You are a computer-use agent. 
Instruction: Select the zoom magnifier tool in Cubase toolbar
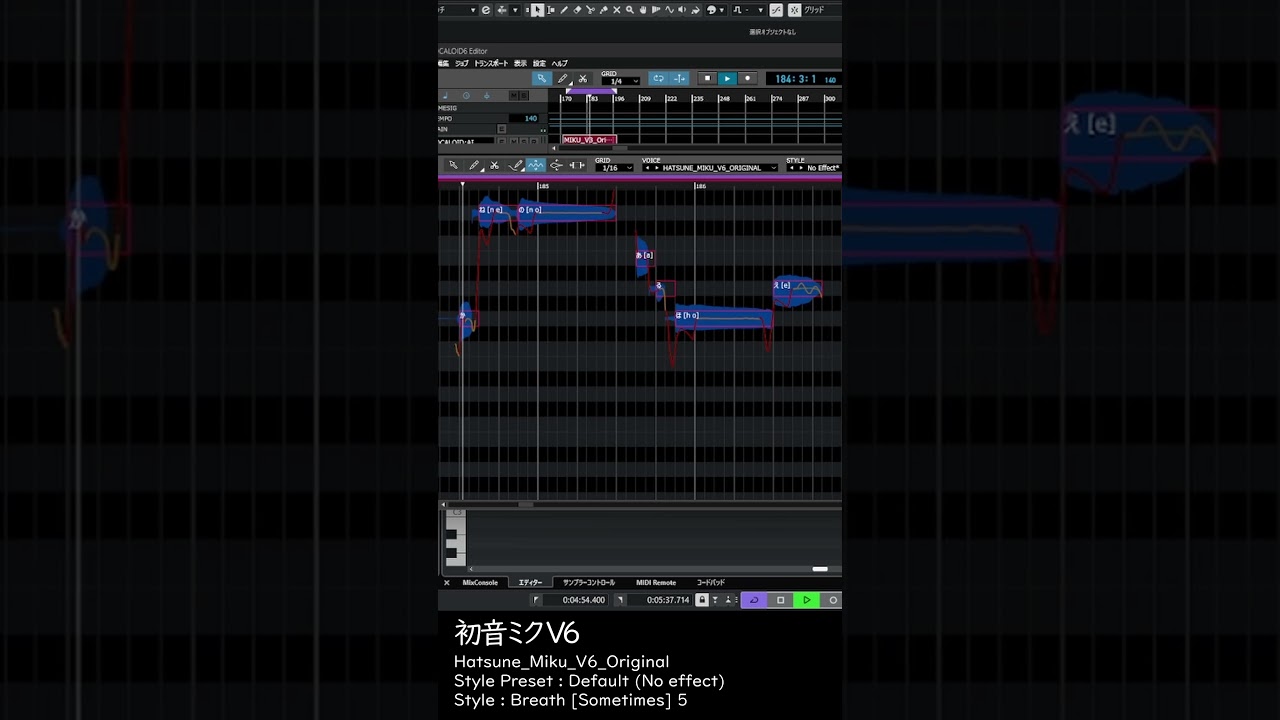(630, 10)
